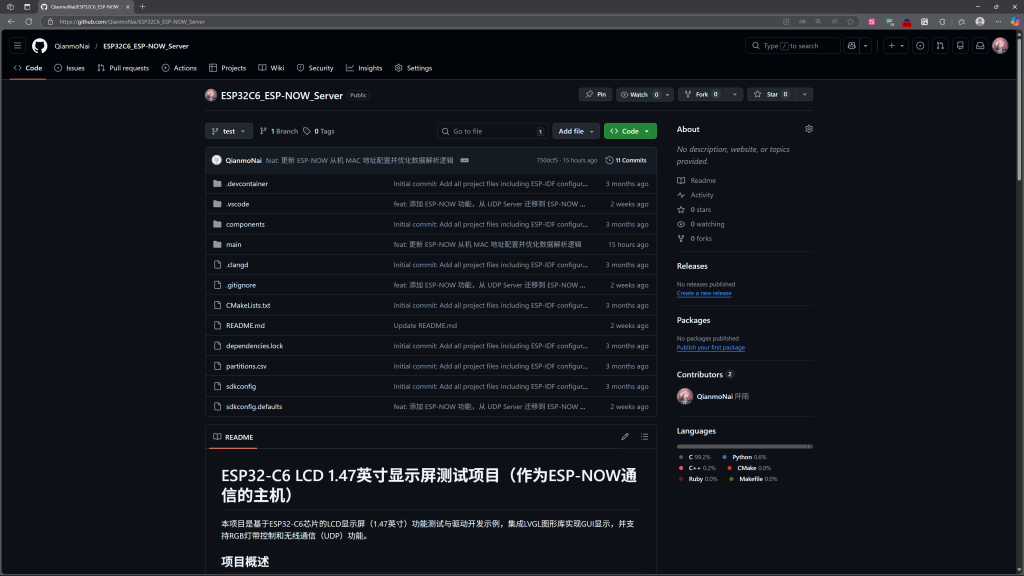Open the user avatar menu in header
The image size is (1024, 576).
click(1000, 46)
